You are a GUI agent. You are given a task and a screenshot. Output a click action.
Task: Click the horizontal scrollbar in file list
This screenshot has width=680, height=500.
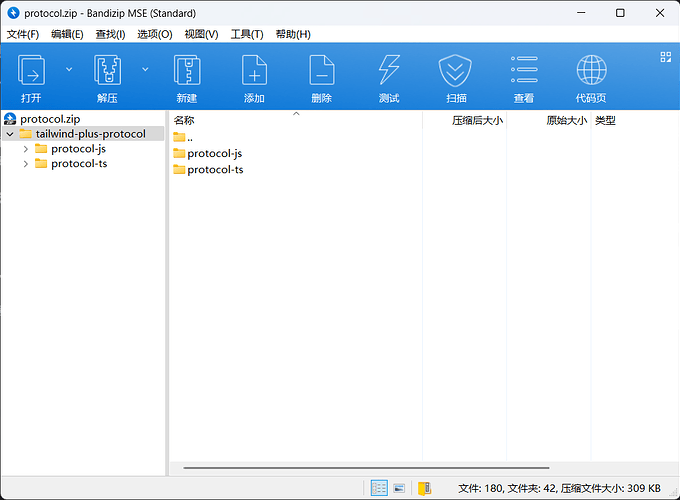coord(366,468)
